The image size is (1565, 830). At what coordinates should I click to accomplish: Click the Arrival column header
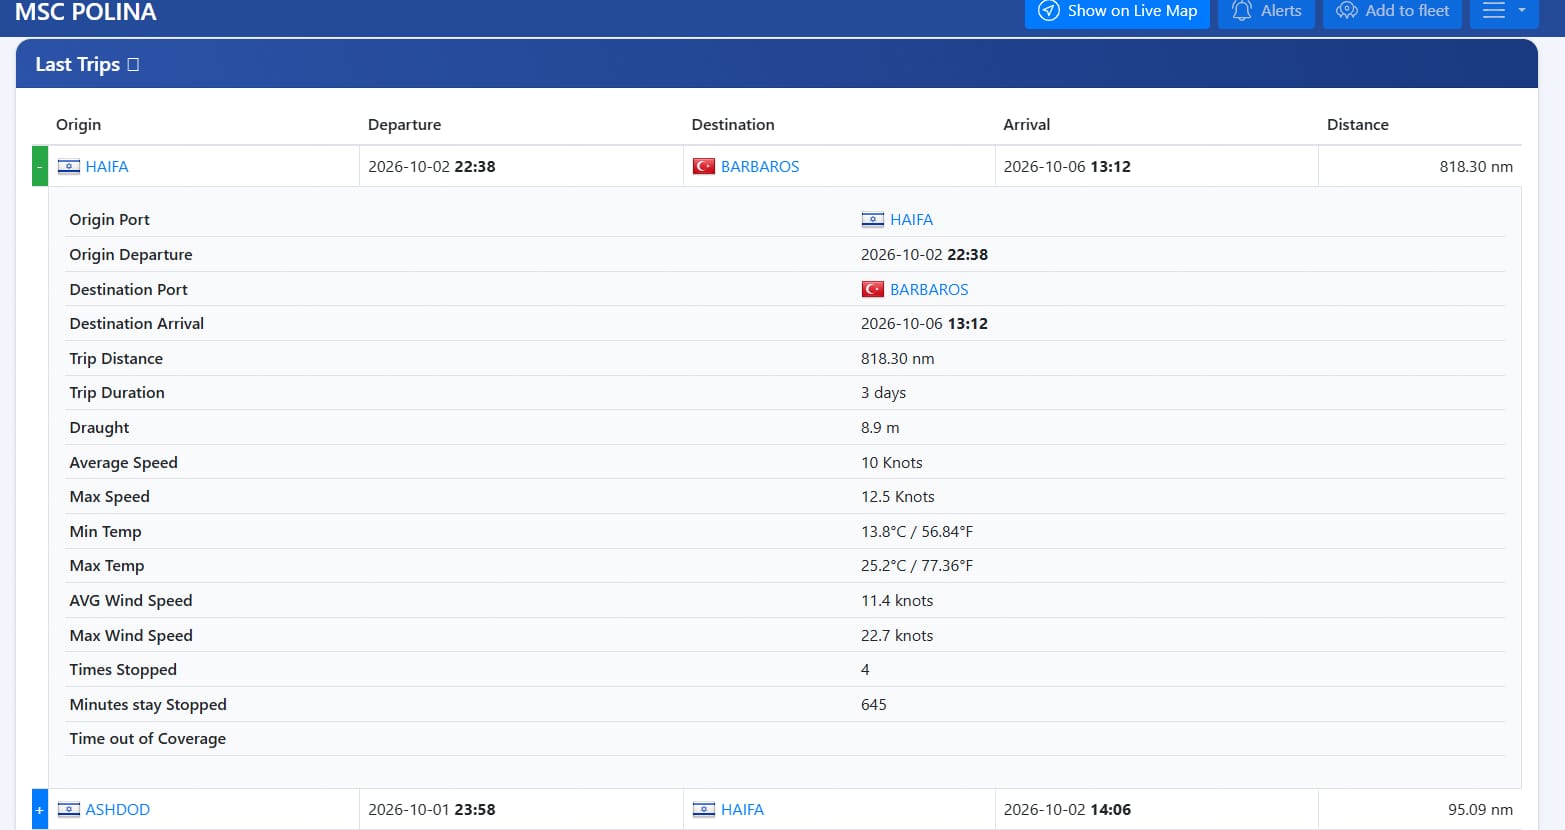(x=1027, y=125)
